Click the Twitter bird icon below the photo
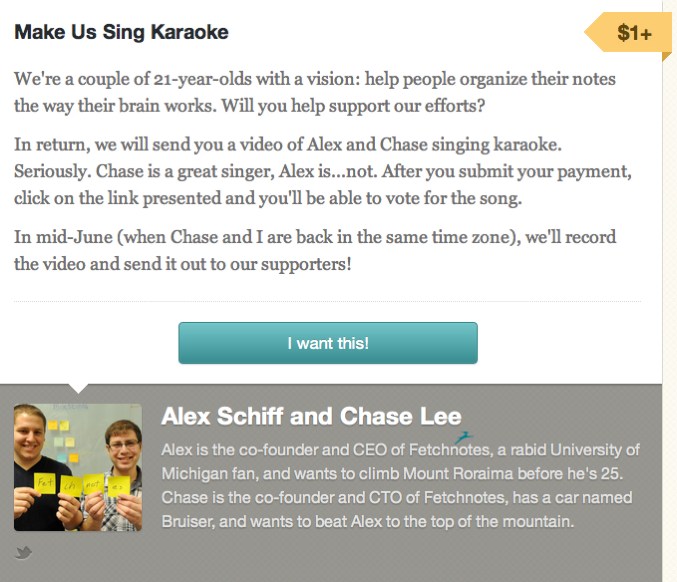The image size is (677, 582). point(24,553)
